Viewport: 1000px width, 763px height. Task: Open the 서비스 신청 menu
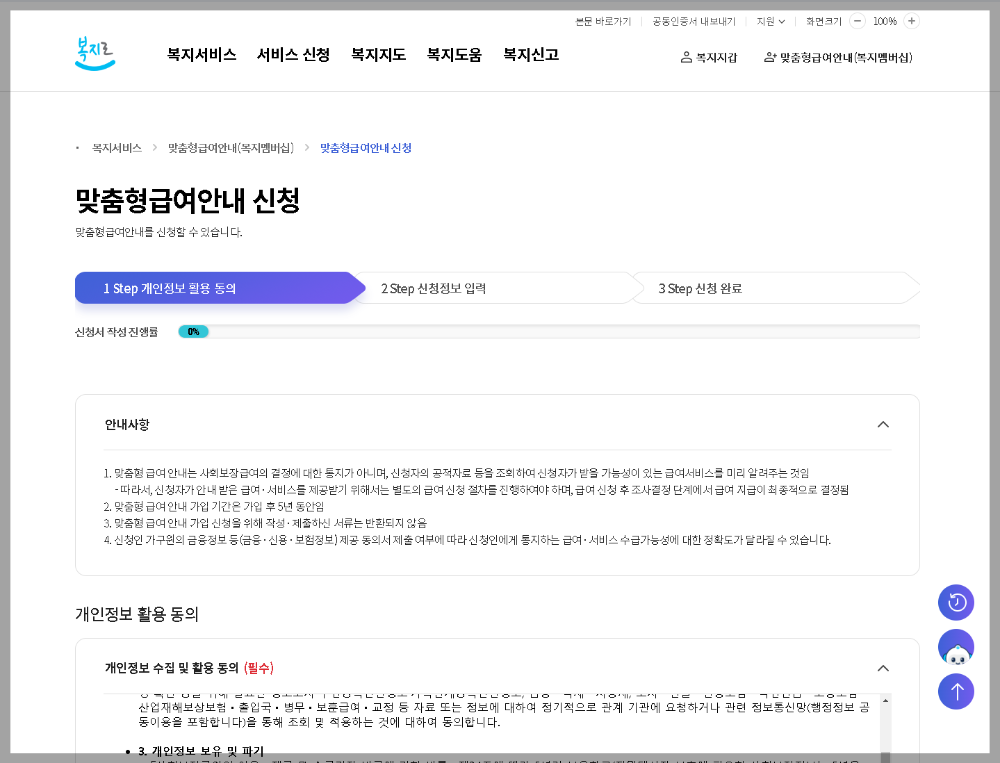293,55
